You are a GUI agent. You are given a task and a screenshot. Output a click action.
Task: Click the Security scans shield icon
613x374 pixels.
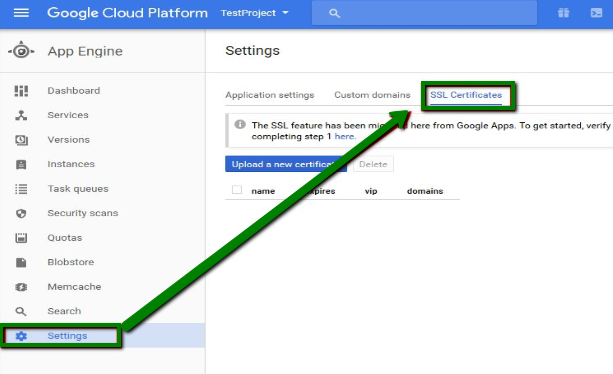pyautogui.click(x=21, y=213)
